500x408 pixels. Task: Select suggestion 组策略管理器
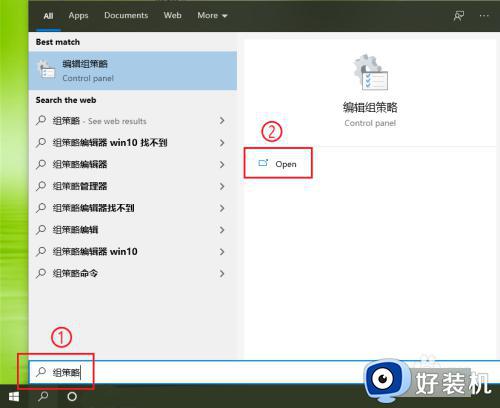click(133, 186)
